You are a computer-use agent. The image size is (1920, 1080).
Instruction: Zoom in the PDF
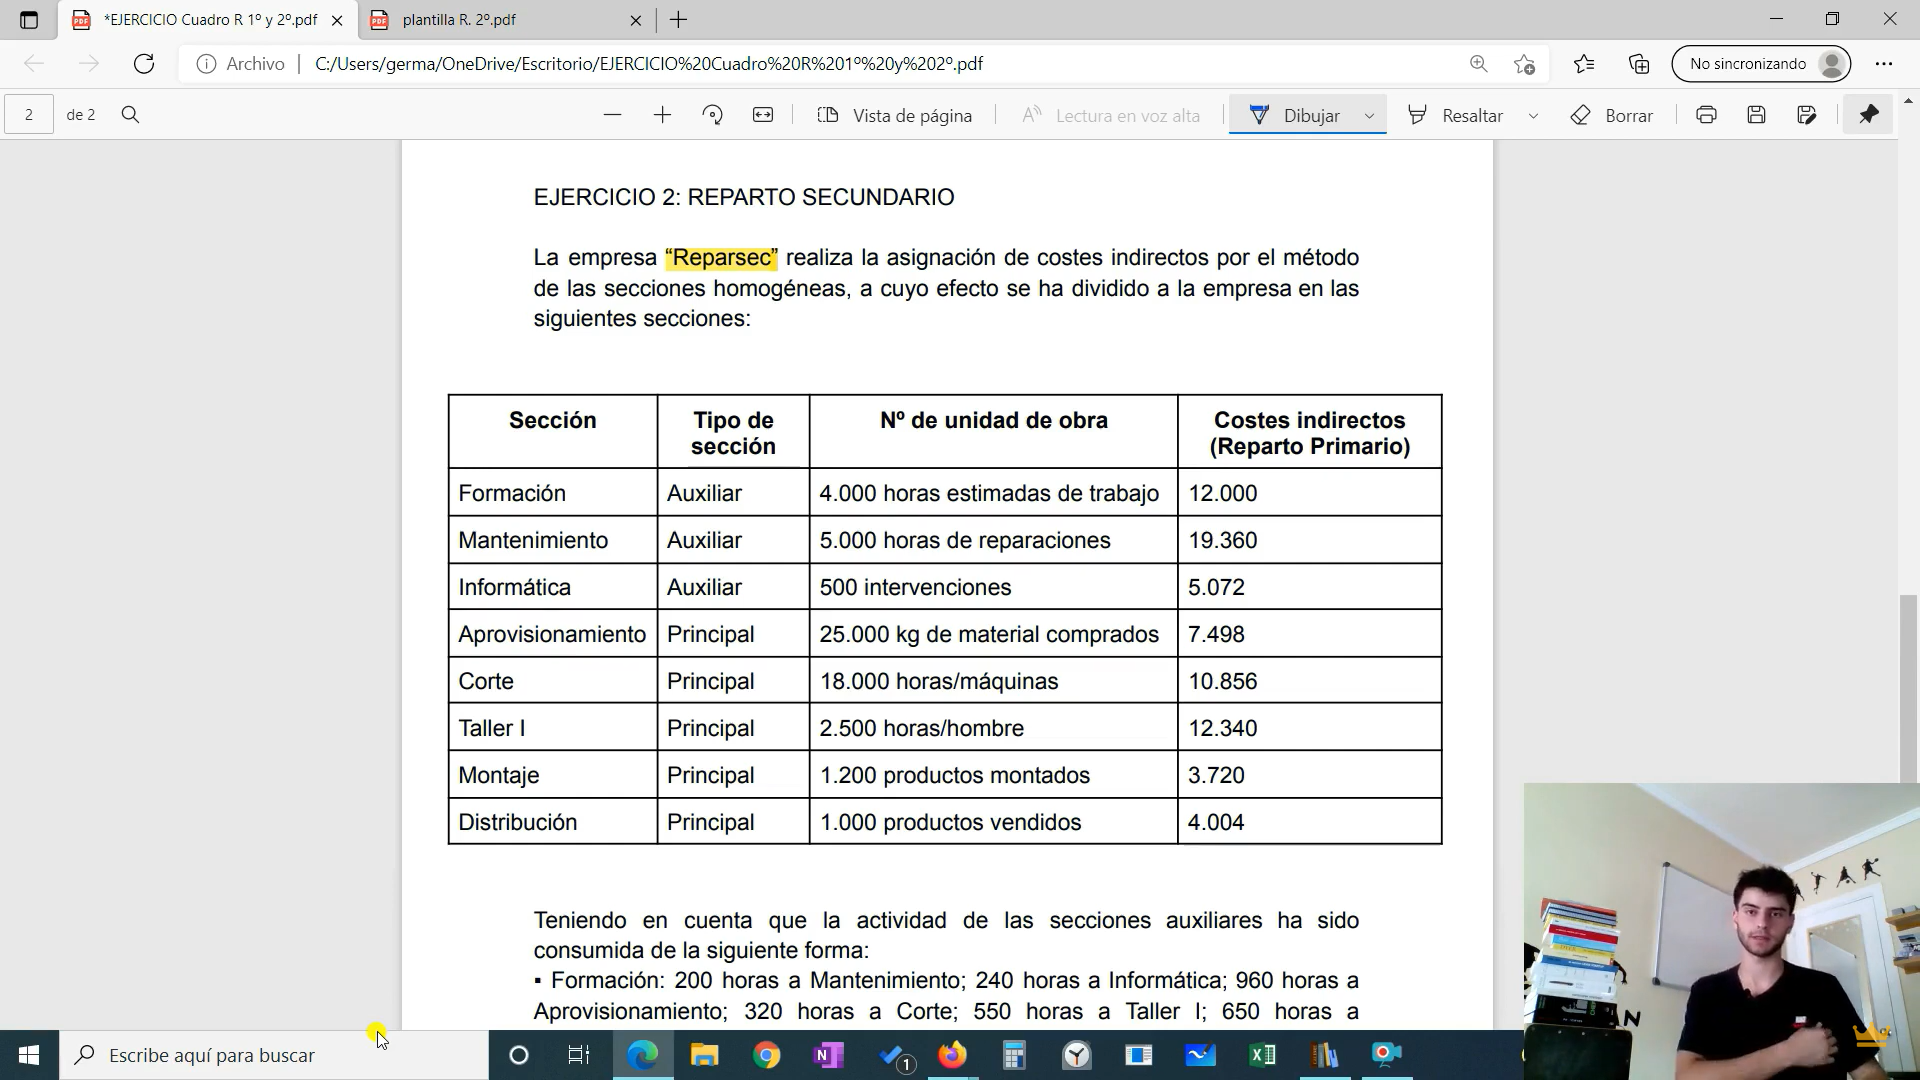pos(662,115)
